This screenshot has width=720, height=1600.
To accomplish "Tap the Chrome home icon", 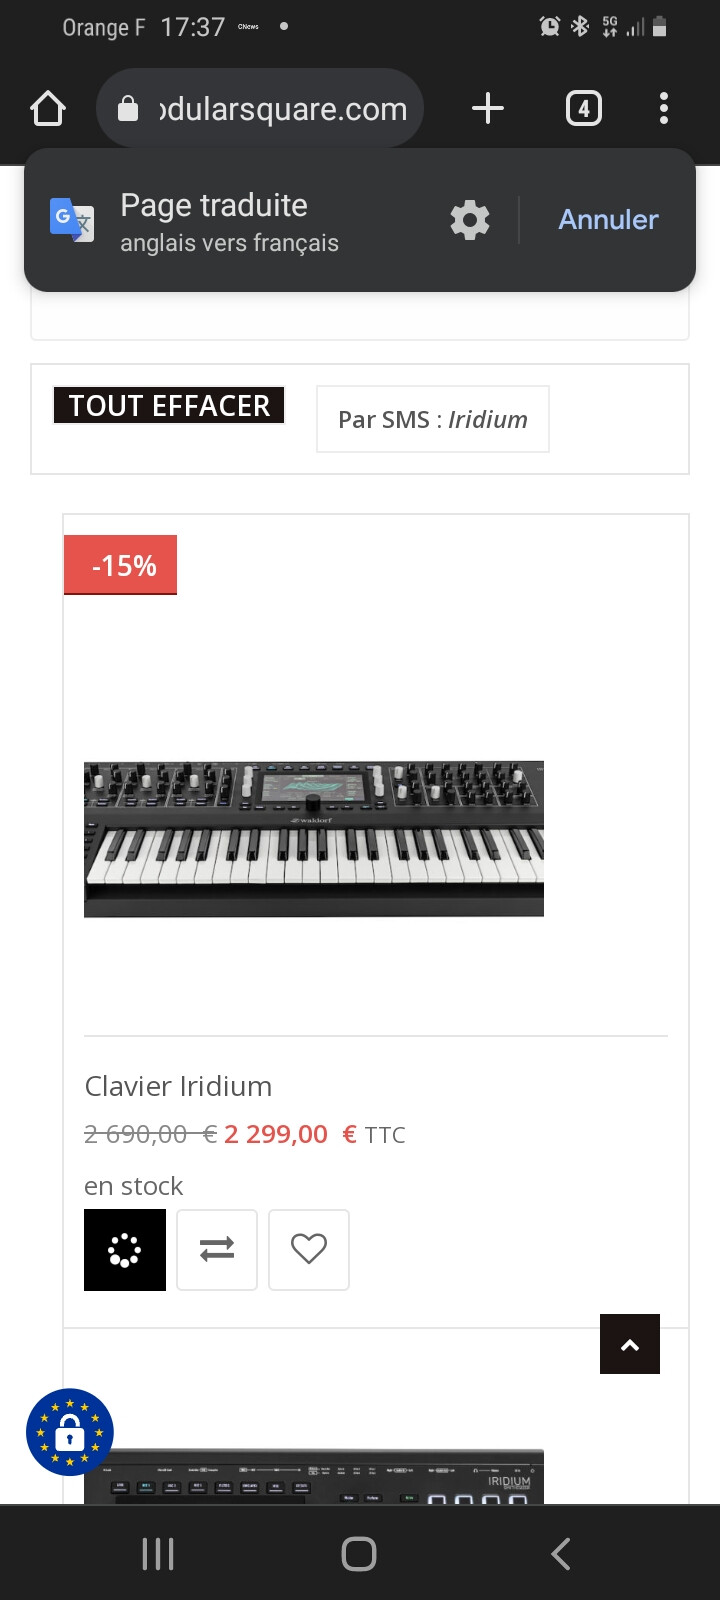I will 48,108.
